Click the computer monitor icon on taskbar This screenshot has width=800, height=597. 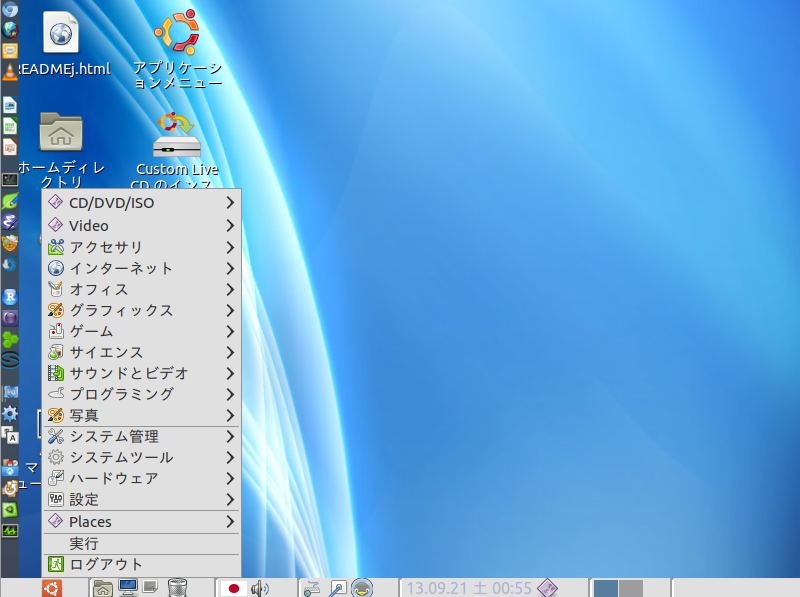(128, 588)
